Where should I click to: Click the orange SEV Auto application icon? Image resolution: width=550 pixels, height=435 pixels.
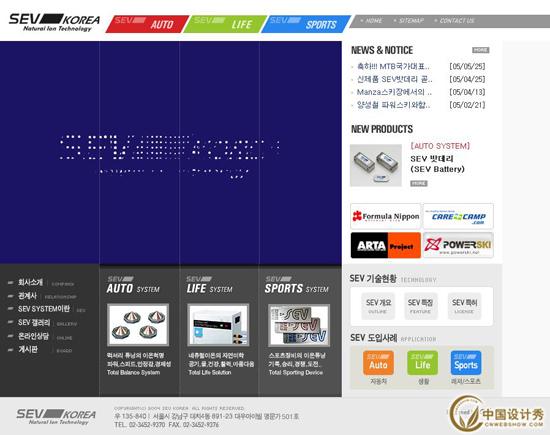pos(378,363)
